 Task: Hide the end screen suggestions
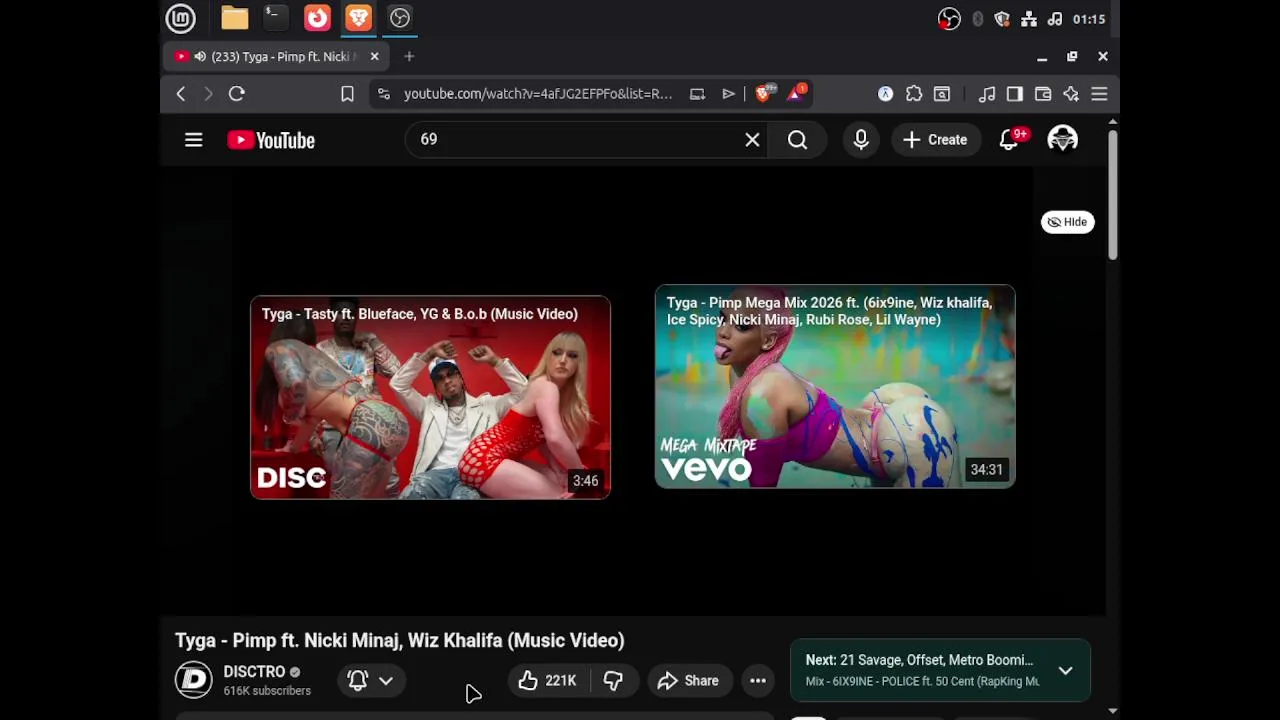pos(1067,222)
